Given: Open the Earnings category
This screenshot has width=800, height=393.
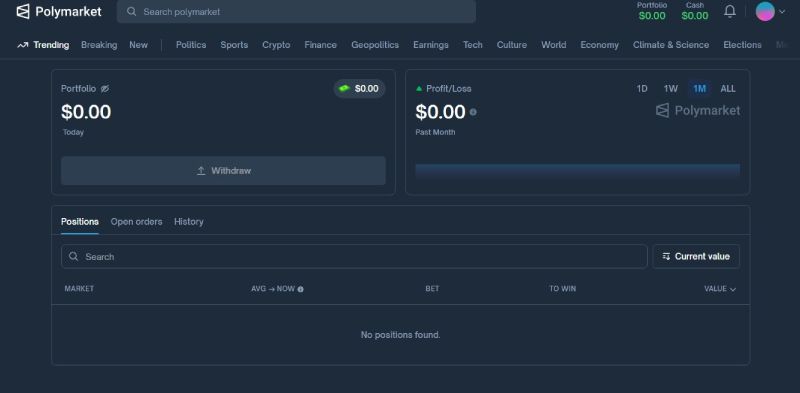Looking at the screenshot, I should pos(431,45).
